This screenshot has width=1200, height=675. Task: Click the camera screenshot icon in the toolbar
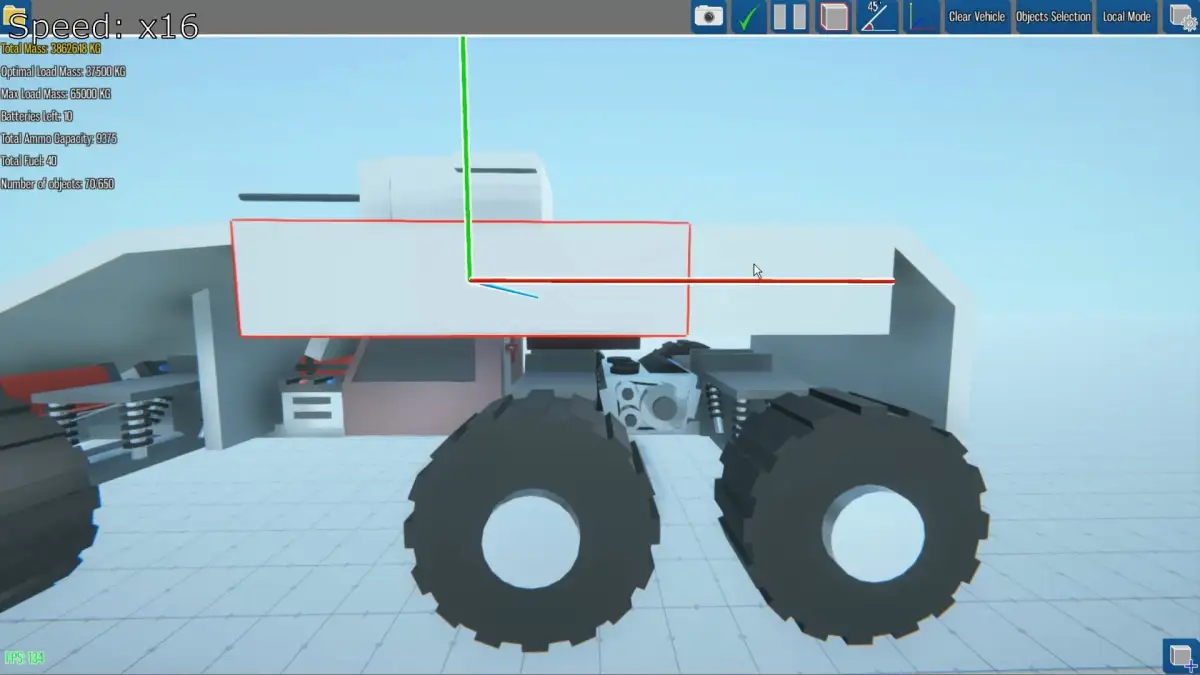click(710, 16)
